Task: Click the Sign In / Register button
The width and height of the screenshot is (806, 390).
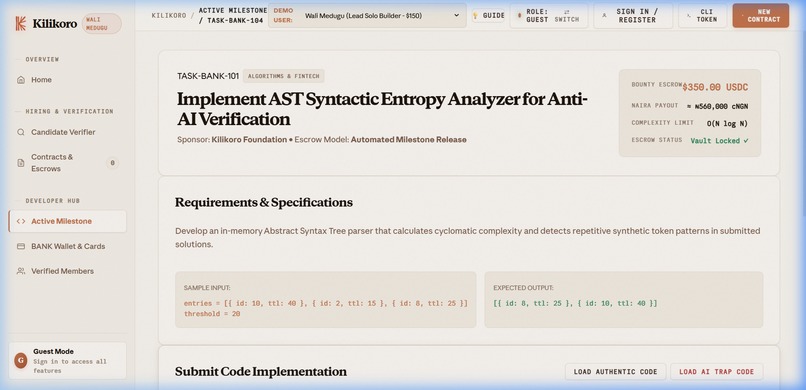Action: [x=633, y=15]
